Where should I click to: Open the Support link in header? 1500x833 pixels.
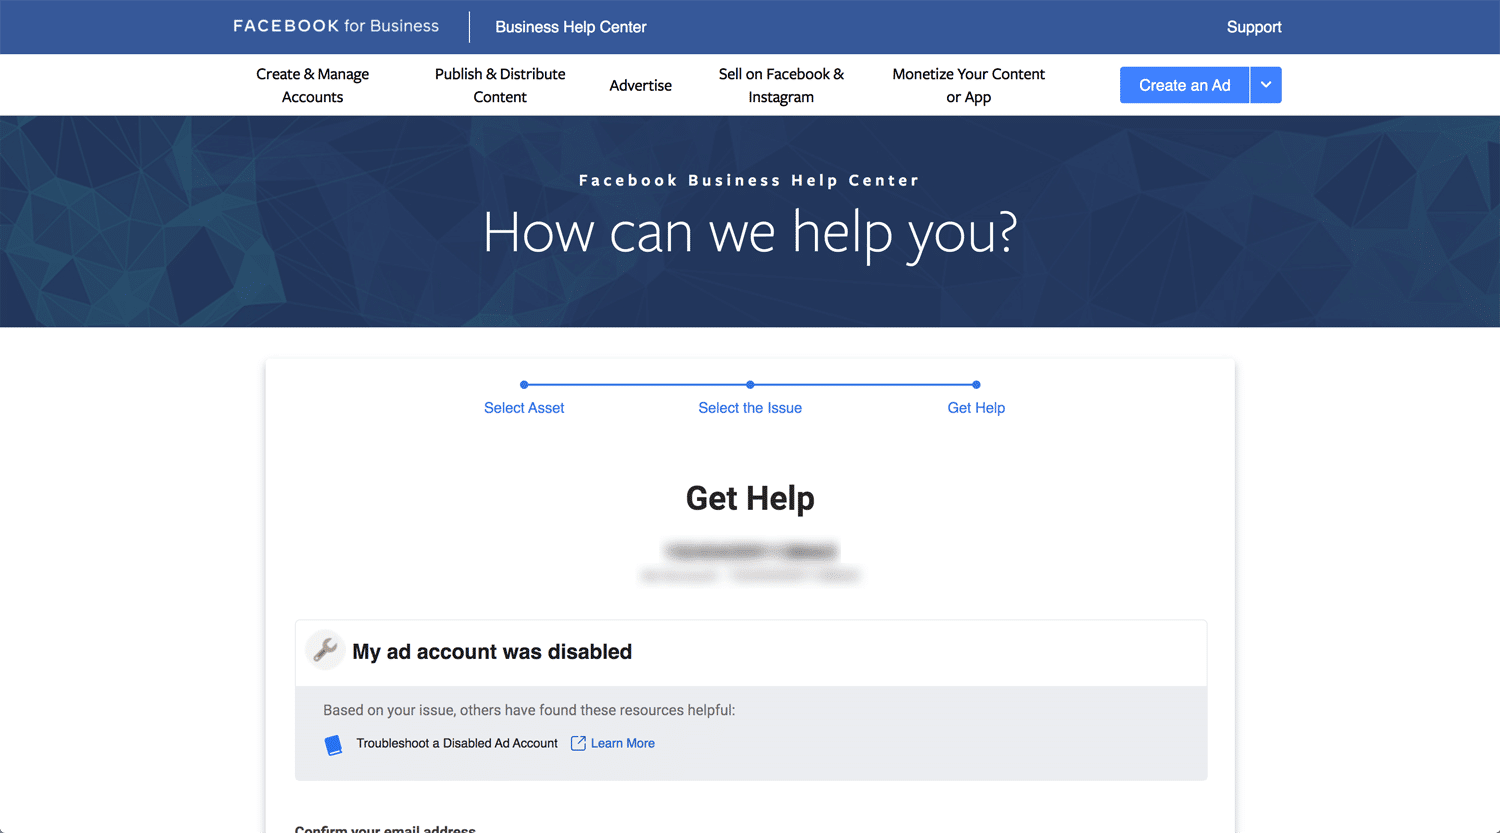point(1254,27)
